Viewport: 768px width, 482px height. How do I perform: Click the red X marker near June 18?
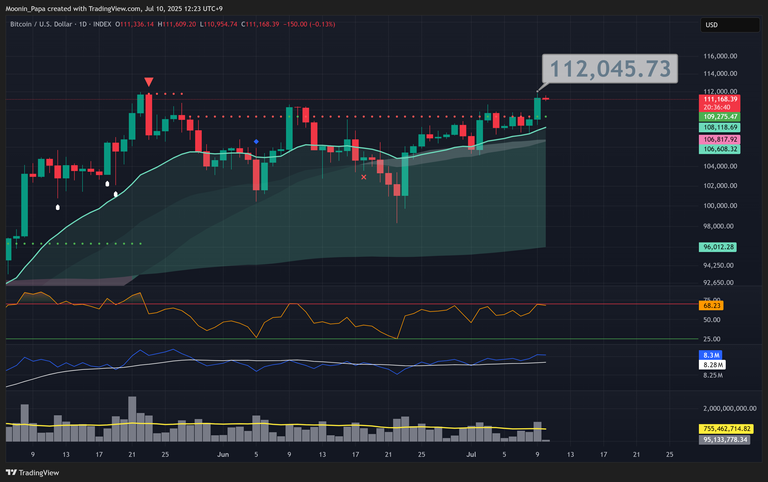(x=363, y=177)
